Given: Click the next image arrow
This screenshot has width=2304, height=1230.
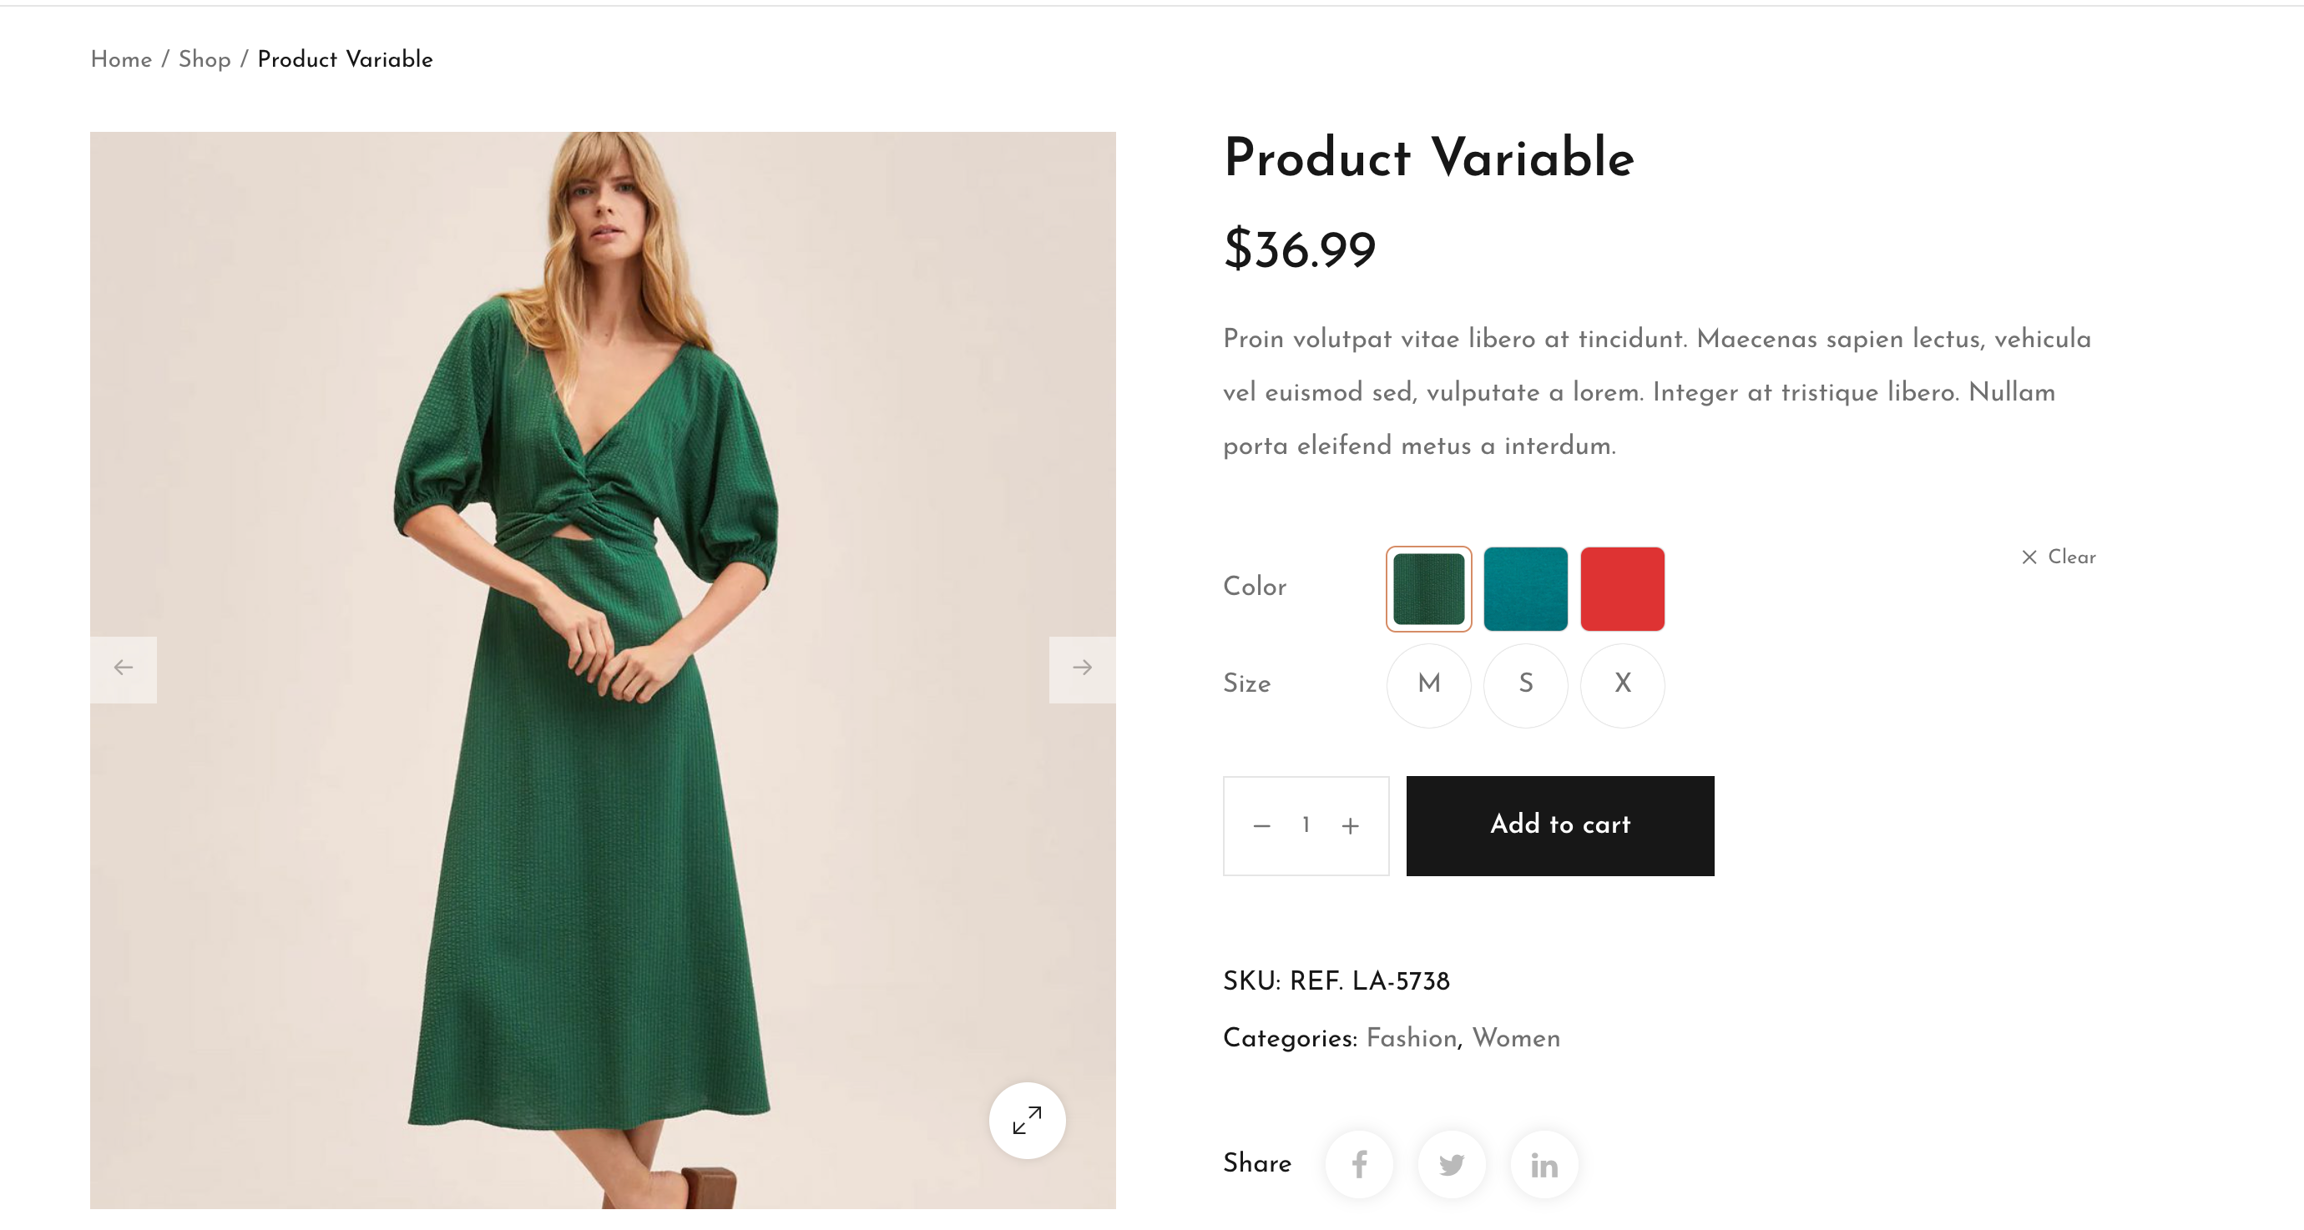Looking at the screenshot, I should click(x=1082, y=668).
